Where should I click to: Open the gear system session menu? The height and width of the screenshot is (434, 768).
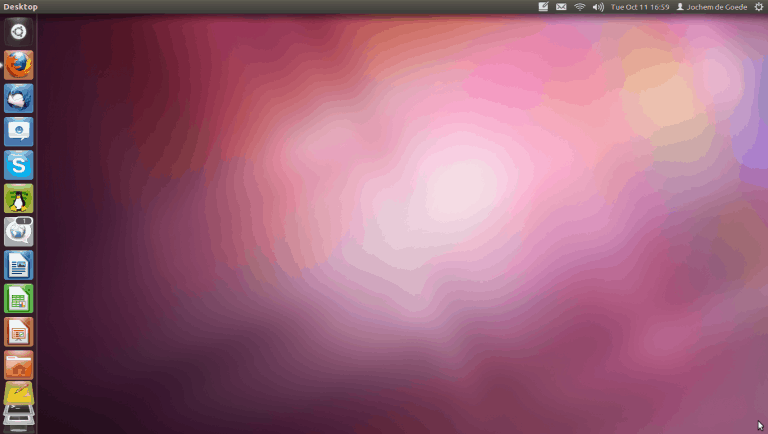(759, 7)
